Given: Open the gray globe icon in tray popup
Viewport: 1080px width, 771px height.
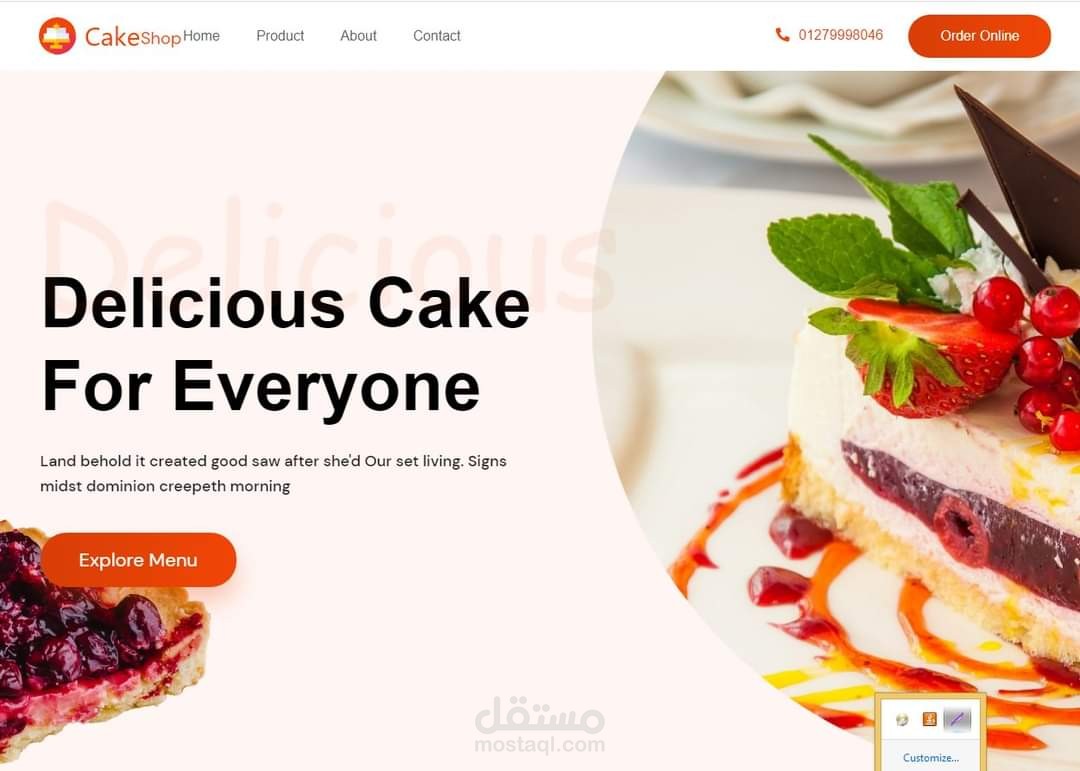Looking at the screenshot, I should [x=902, y=720].
